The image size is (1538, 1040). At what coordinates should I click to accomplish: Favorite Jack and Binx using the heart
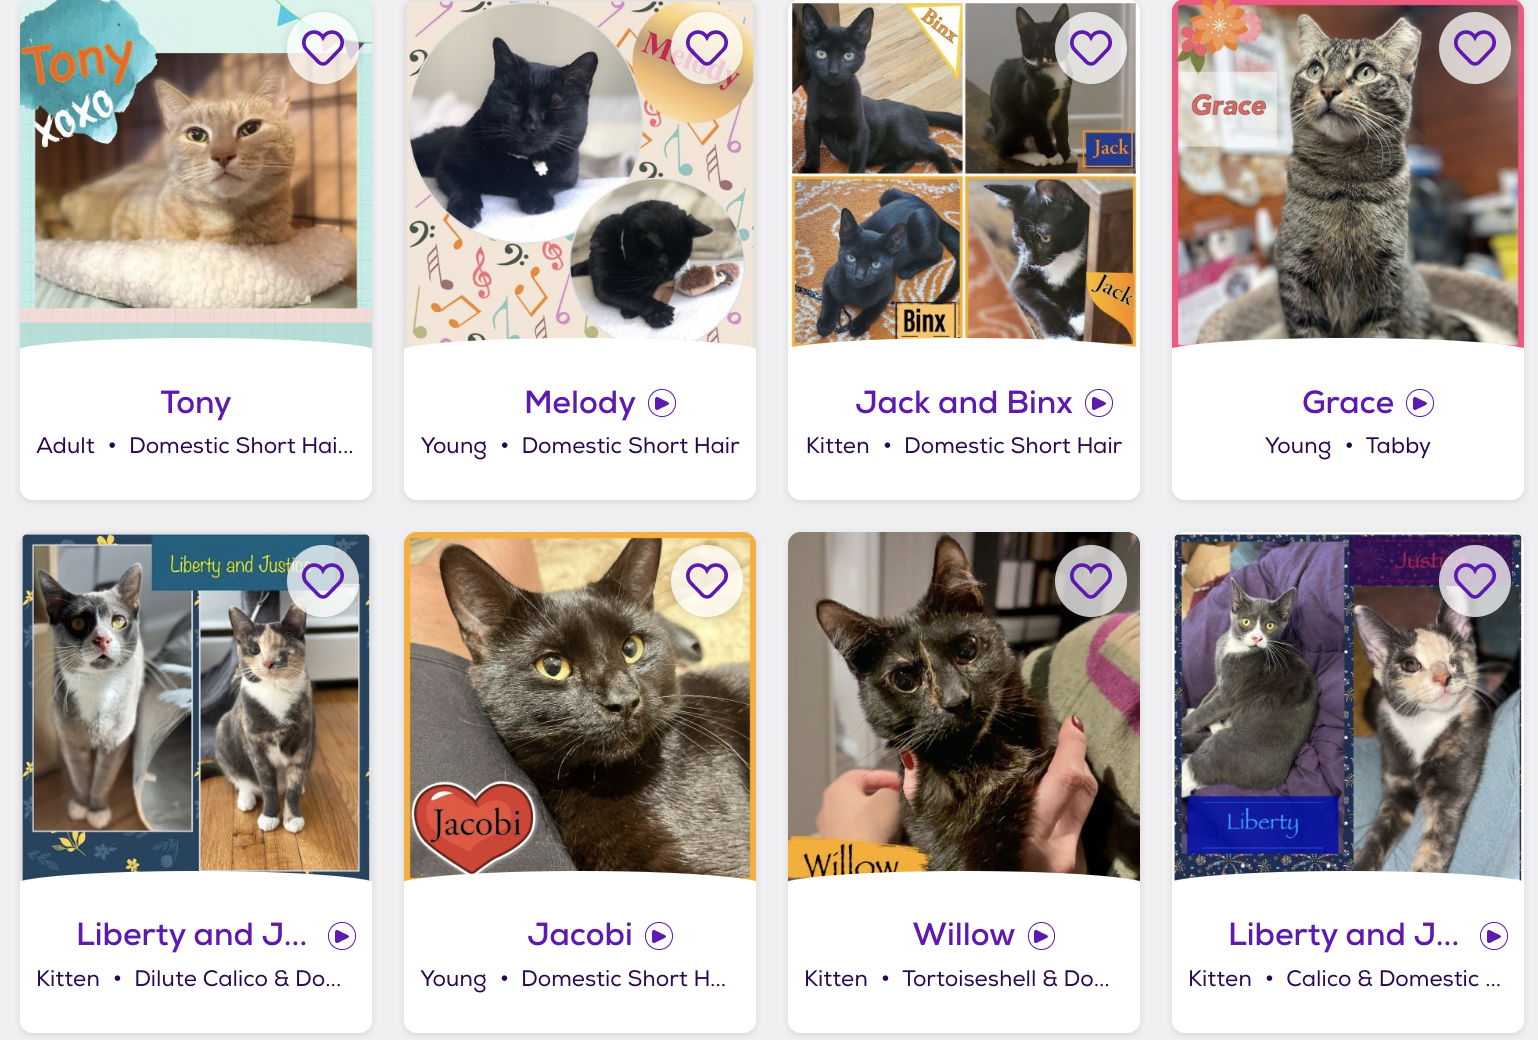tap(1091, 48)
